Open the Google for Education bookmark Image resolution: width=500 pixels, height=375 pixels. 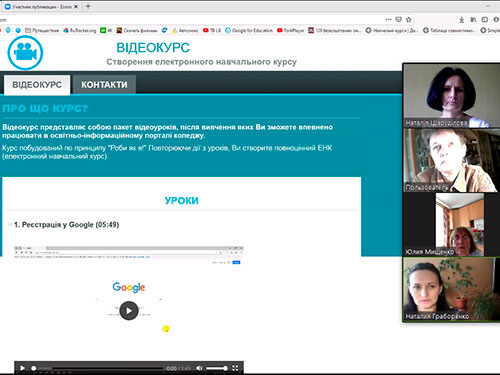coord(249,30)
